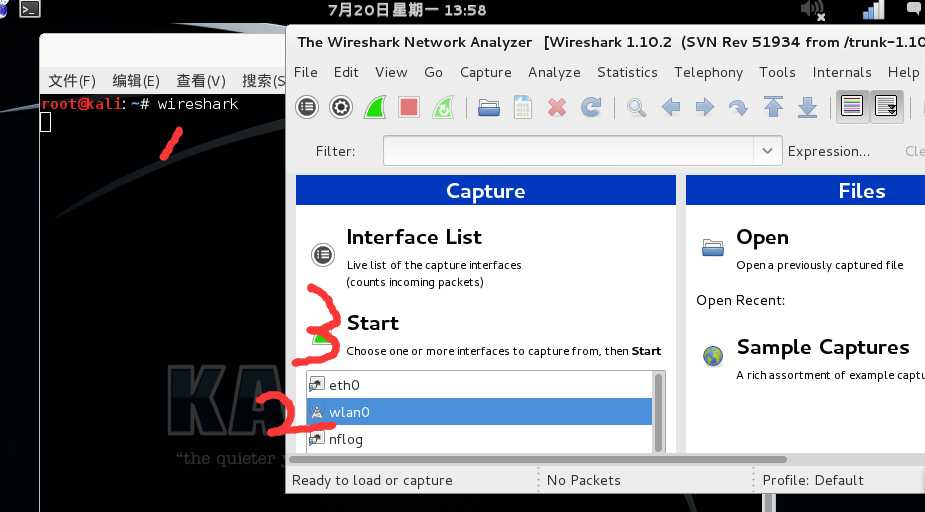The image size is (925, 512).
Task: Open the Edit menu in Wireshark
Action: pos(346,72)
